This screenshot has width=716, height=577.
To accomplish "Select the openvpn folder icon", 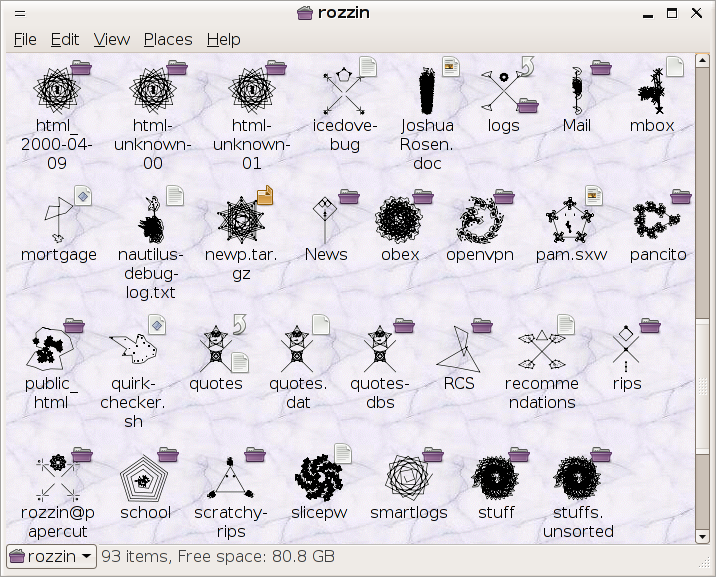I will [x=479, y=220].
